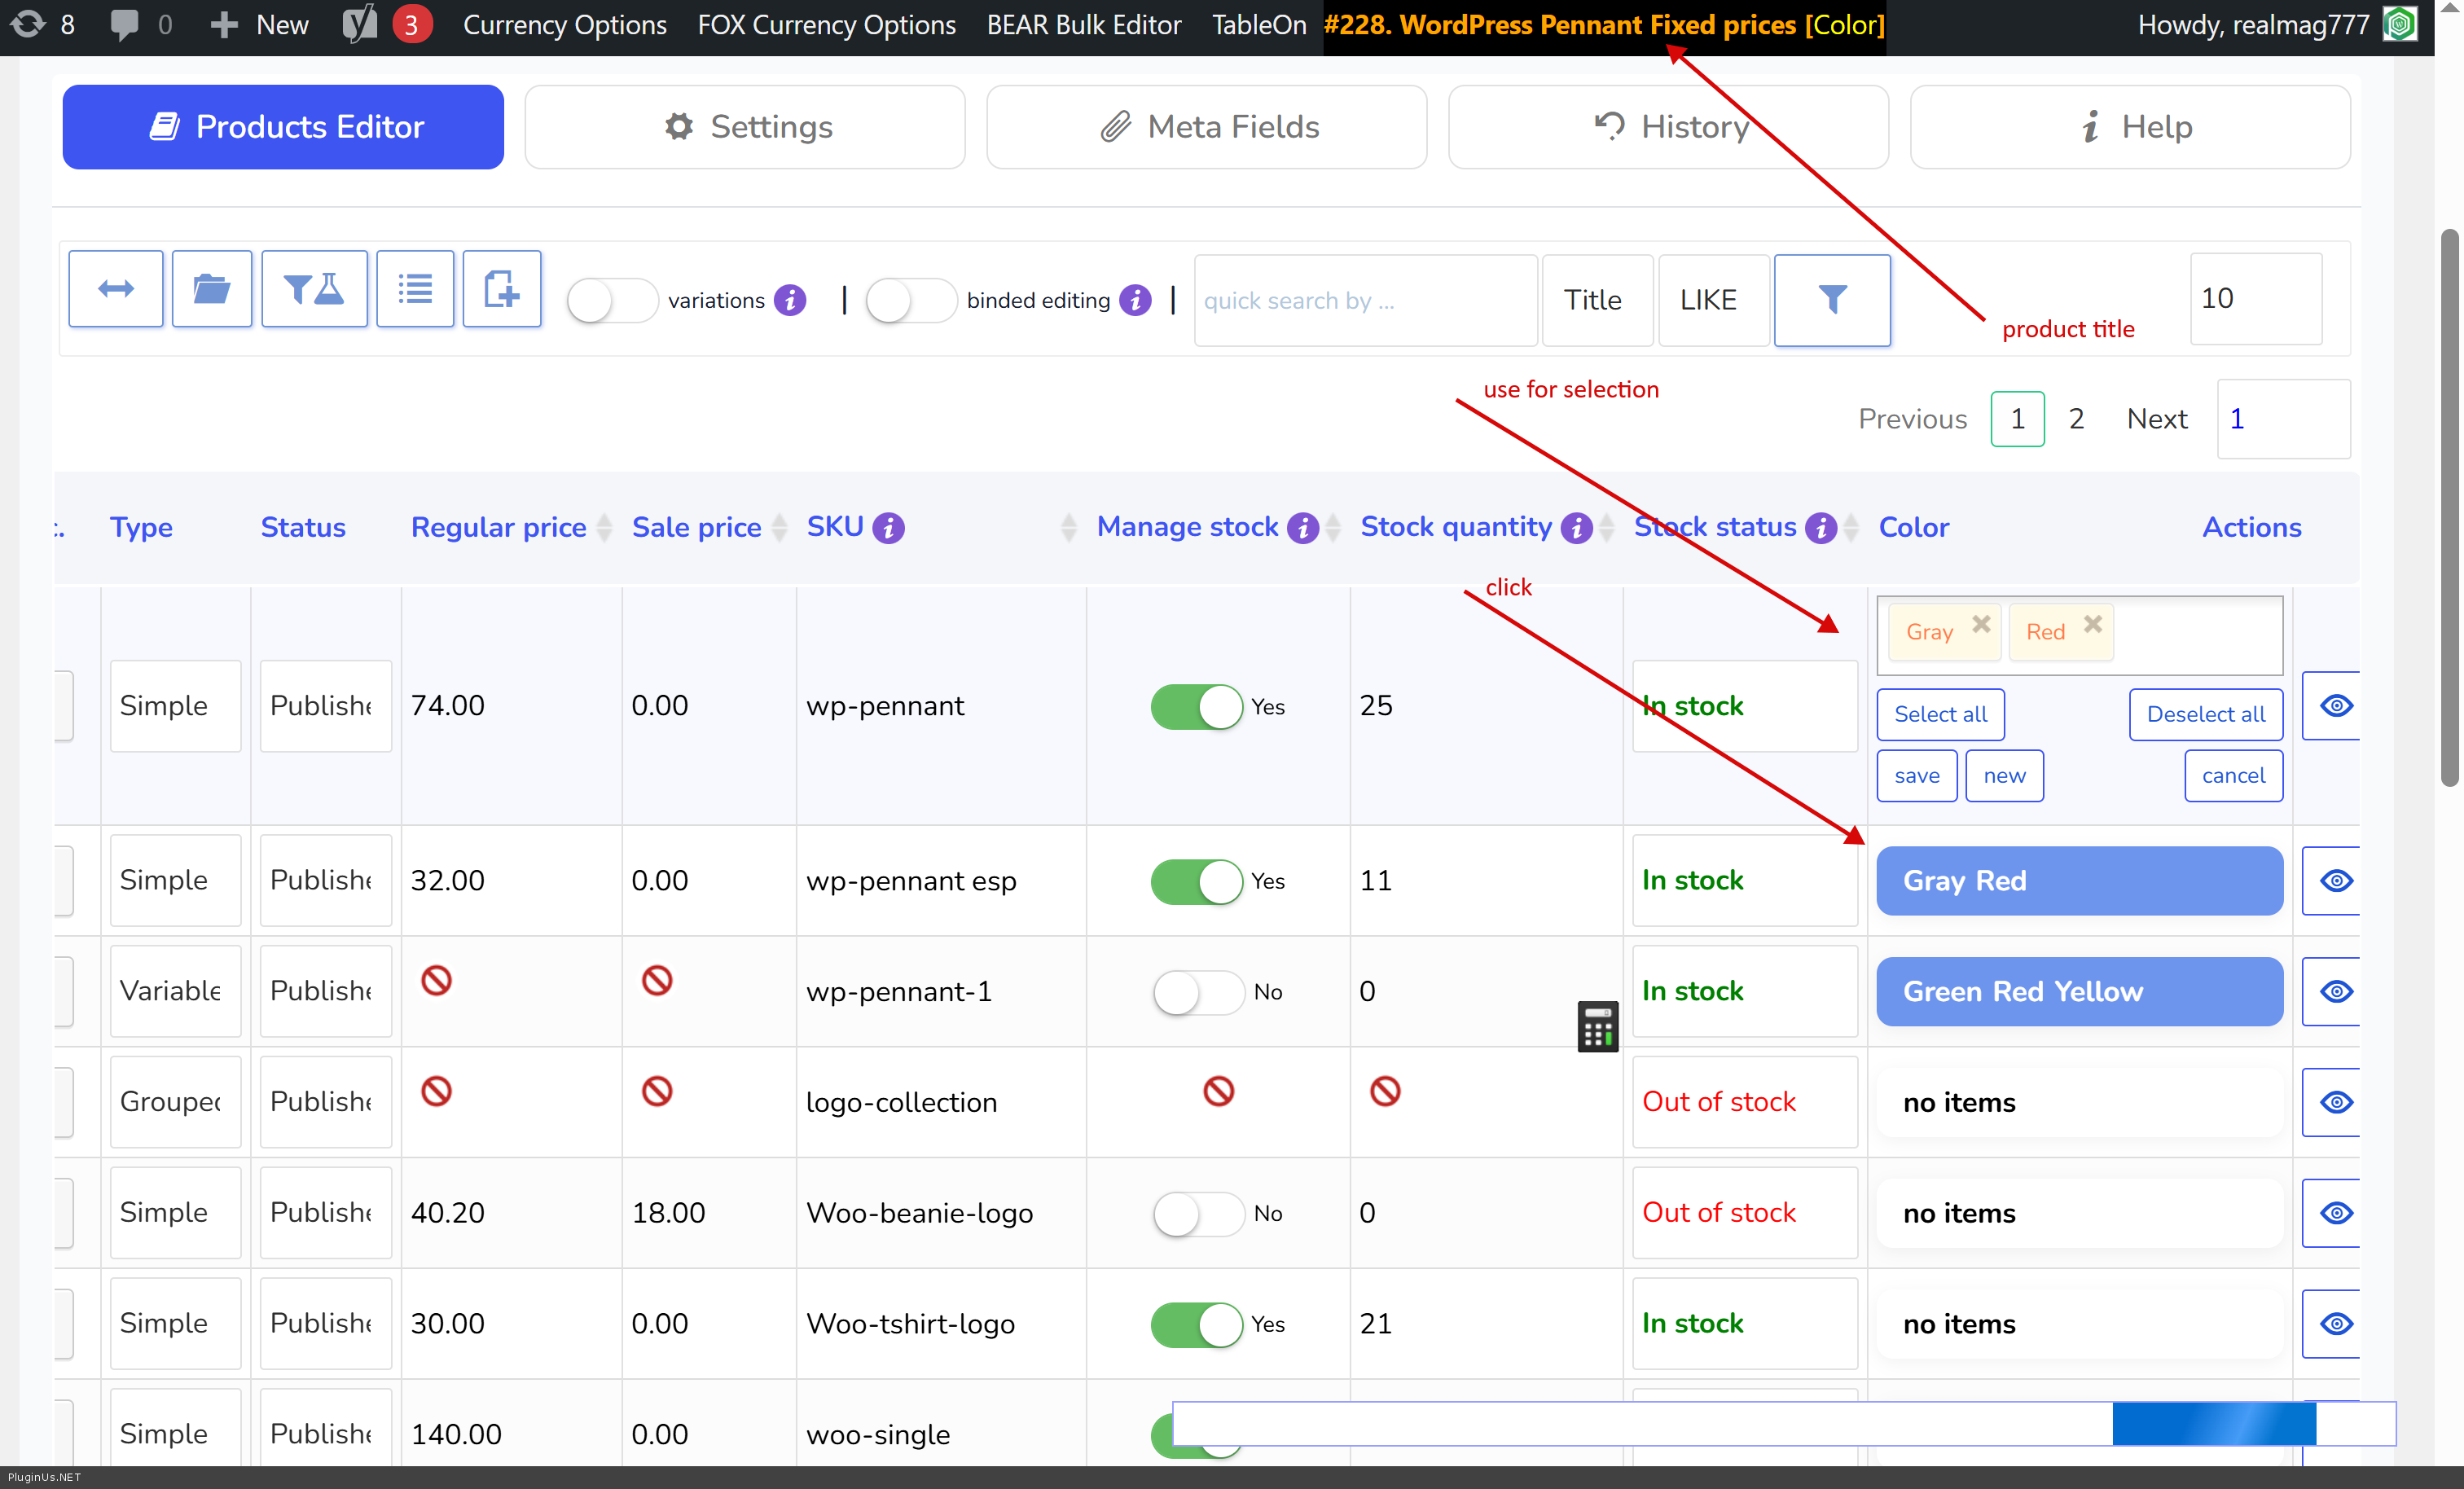Apply the quick search funnel filter button
2464x1489 pixels.
pos(1831,299)
